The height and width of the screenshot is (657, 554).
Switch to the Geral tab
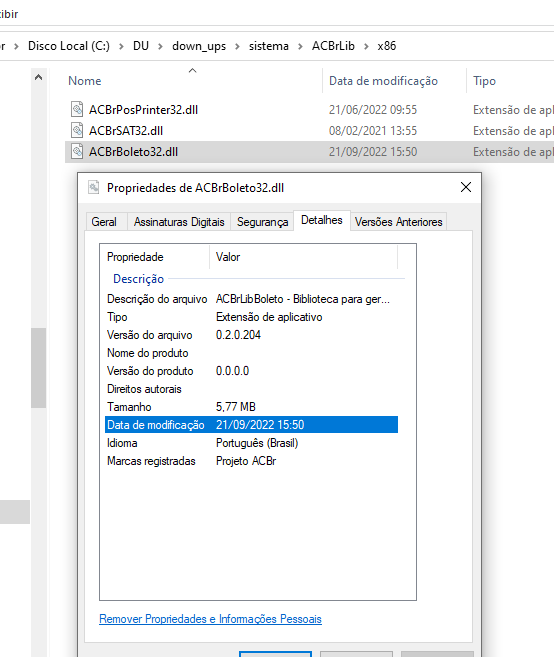(x=104, y=222)
